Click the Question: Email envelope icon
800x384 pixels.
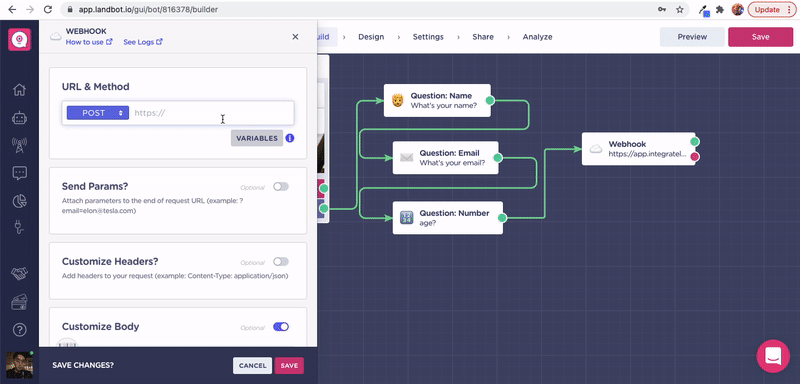[x=406, y=158]
